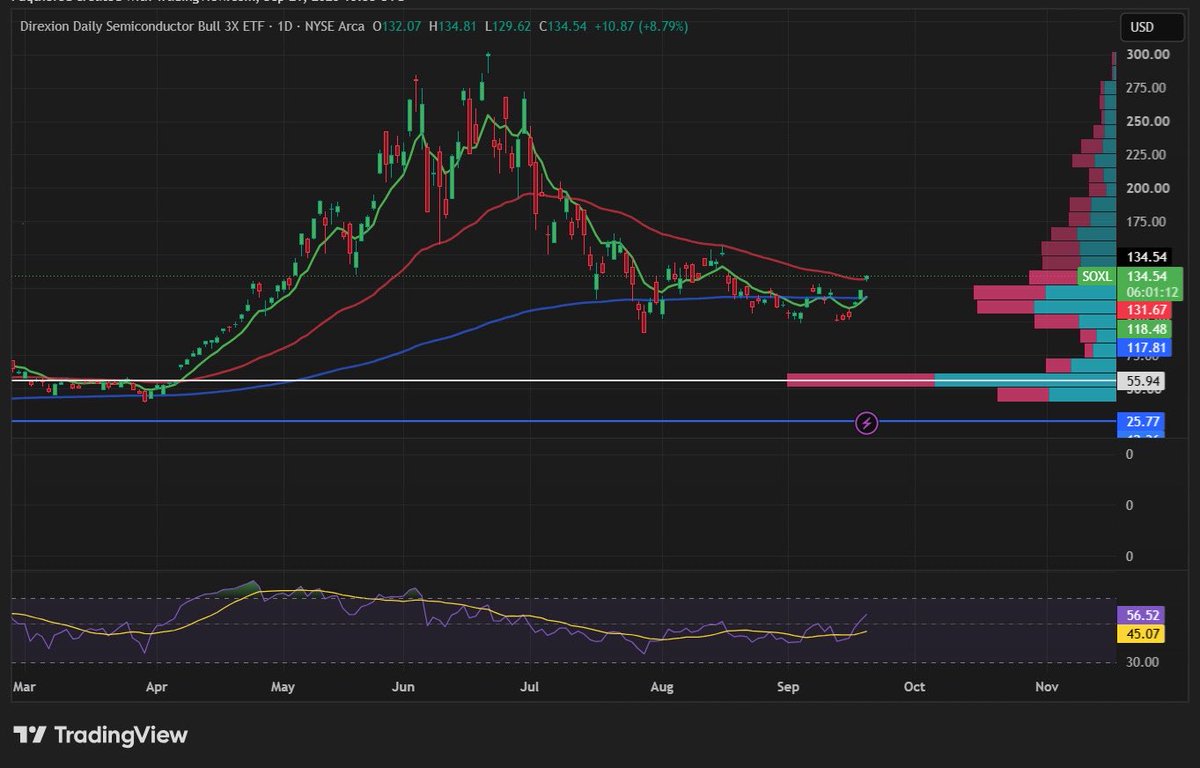
Task: Click the Nov date label
Action: 1047,687
